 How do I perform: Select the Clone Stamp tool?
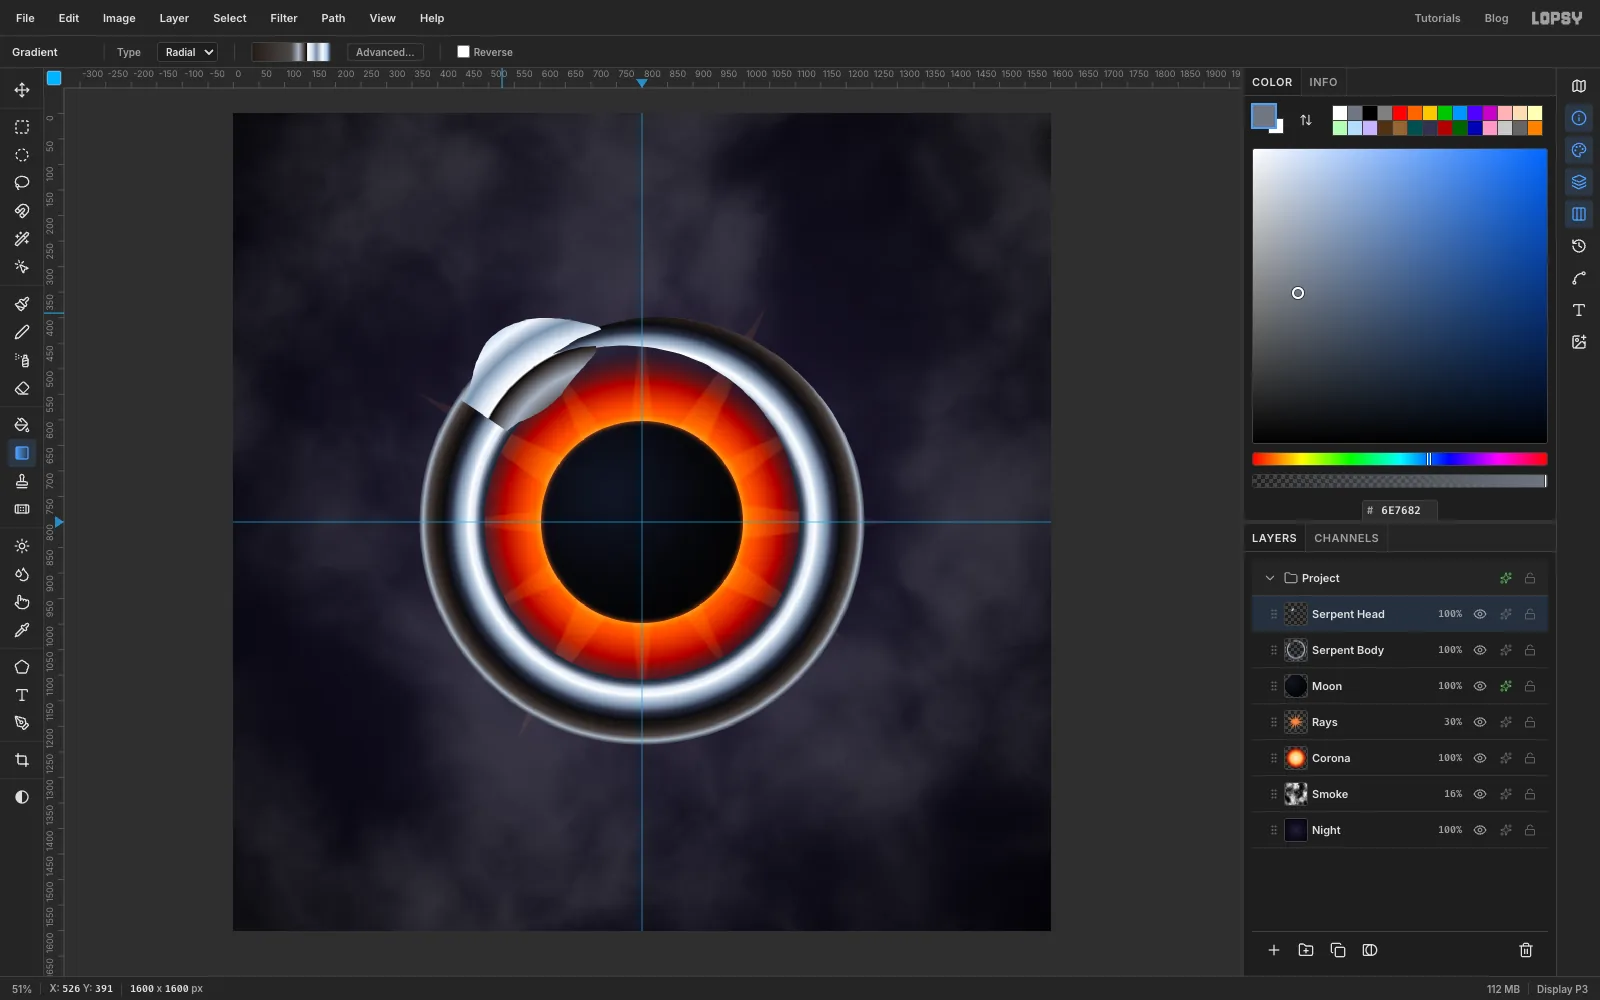[22, 481]
